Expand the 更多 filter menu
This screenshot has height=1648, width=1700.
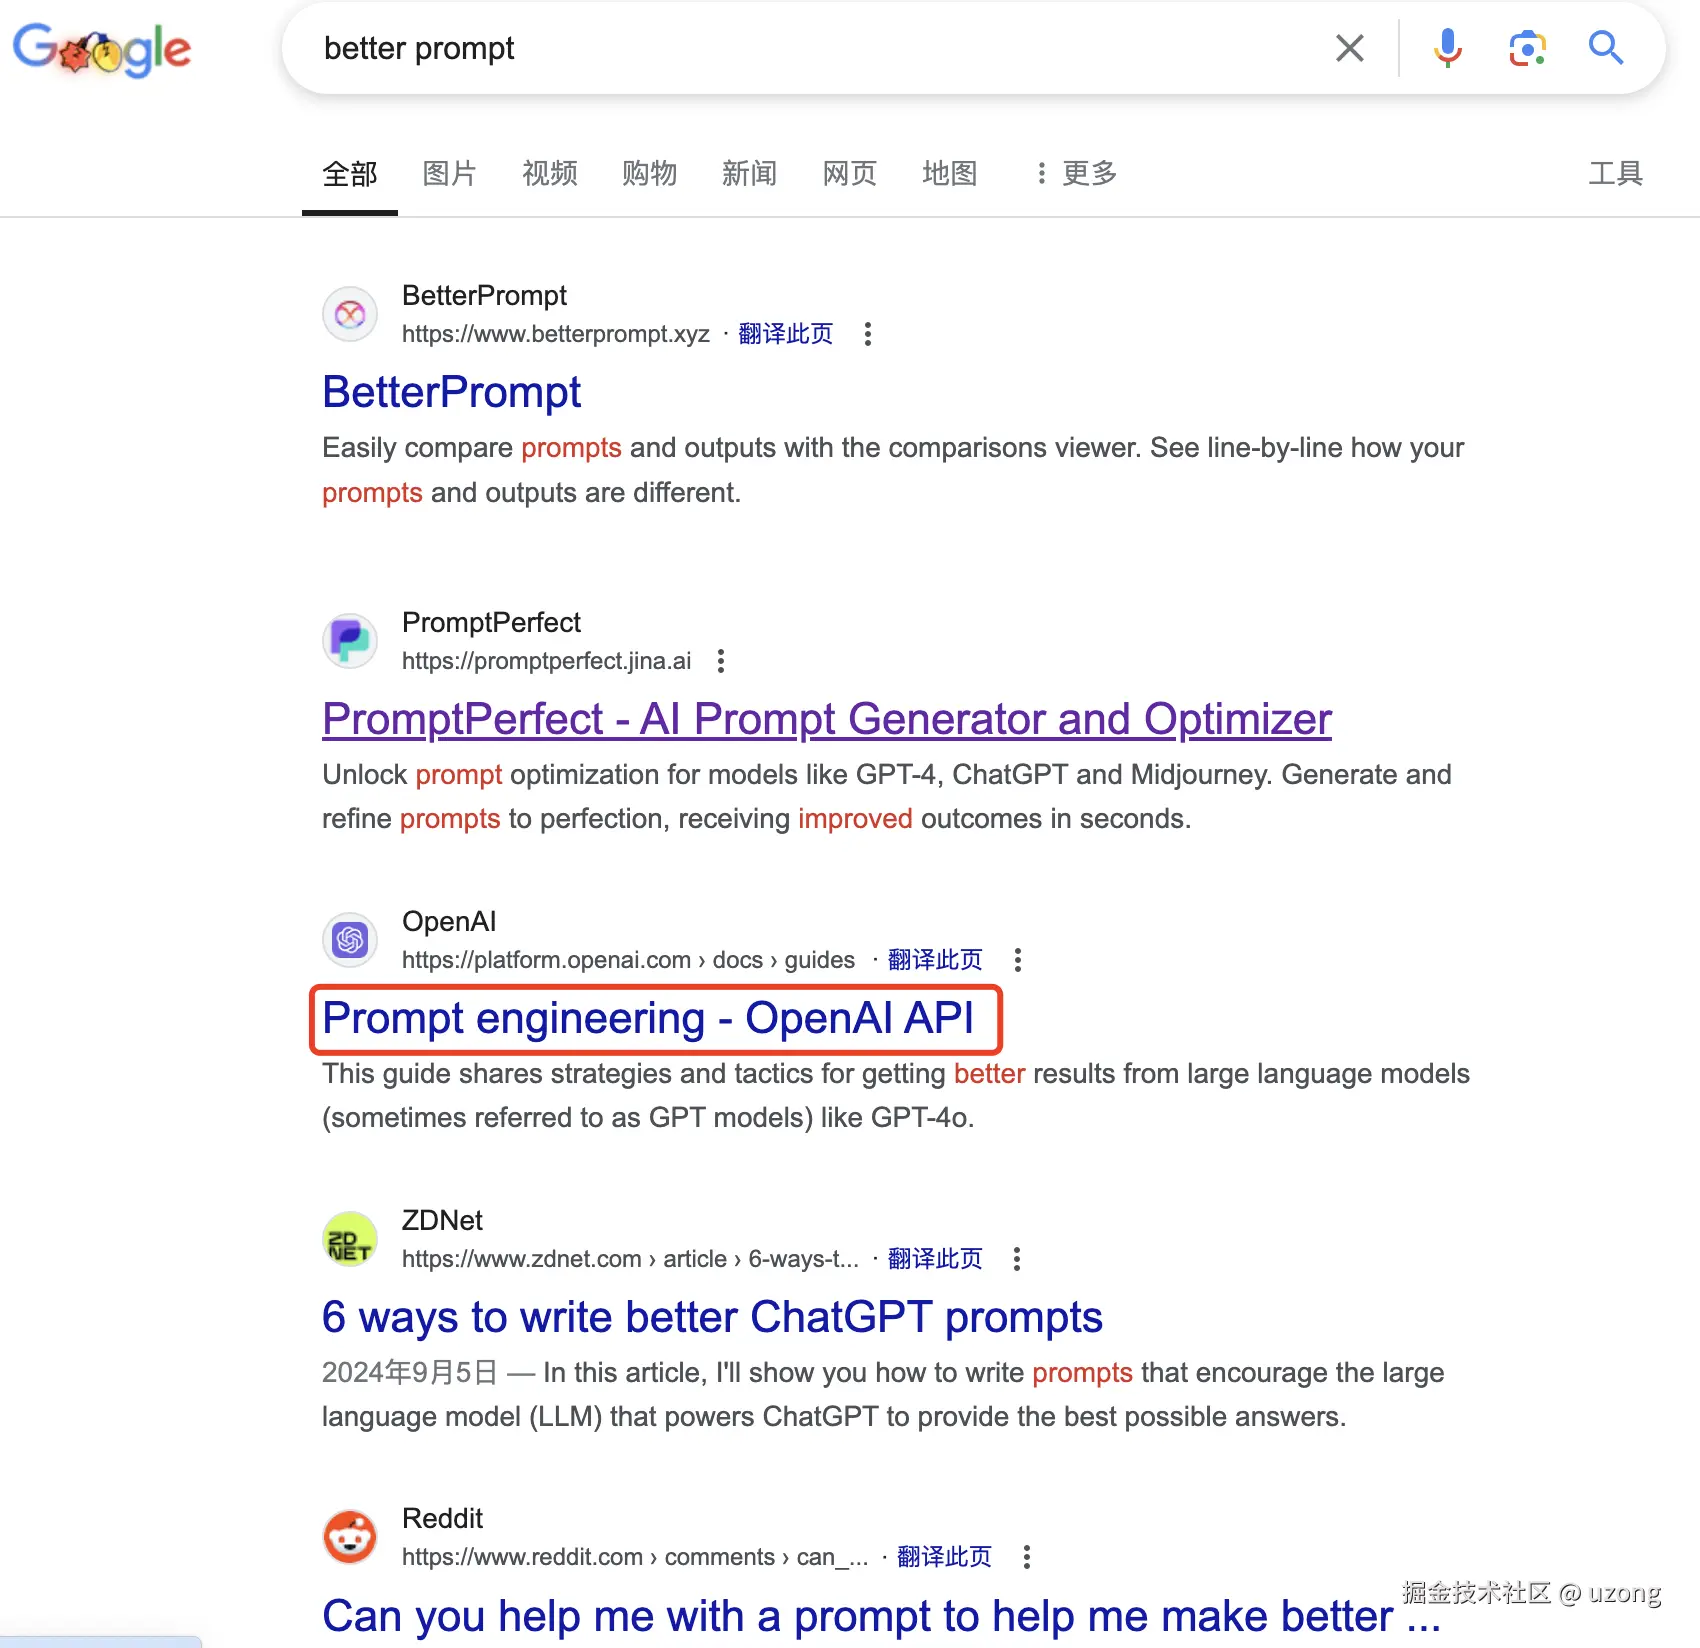point(1076,174)
